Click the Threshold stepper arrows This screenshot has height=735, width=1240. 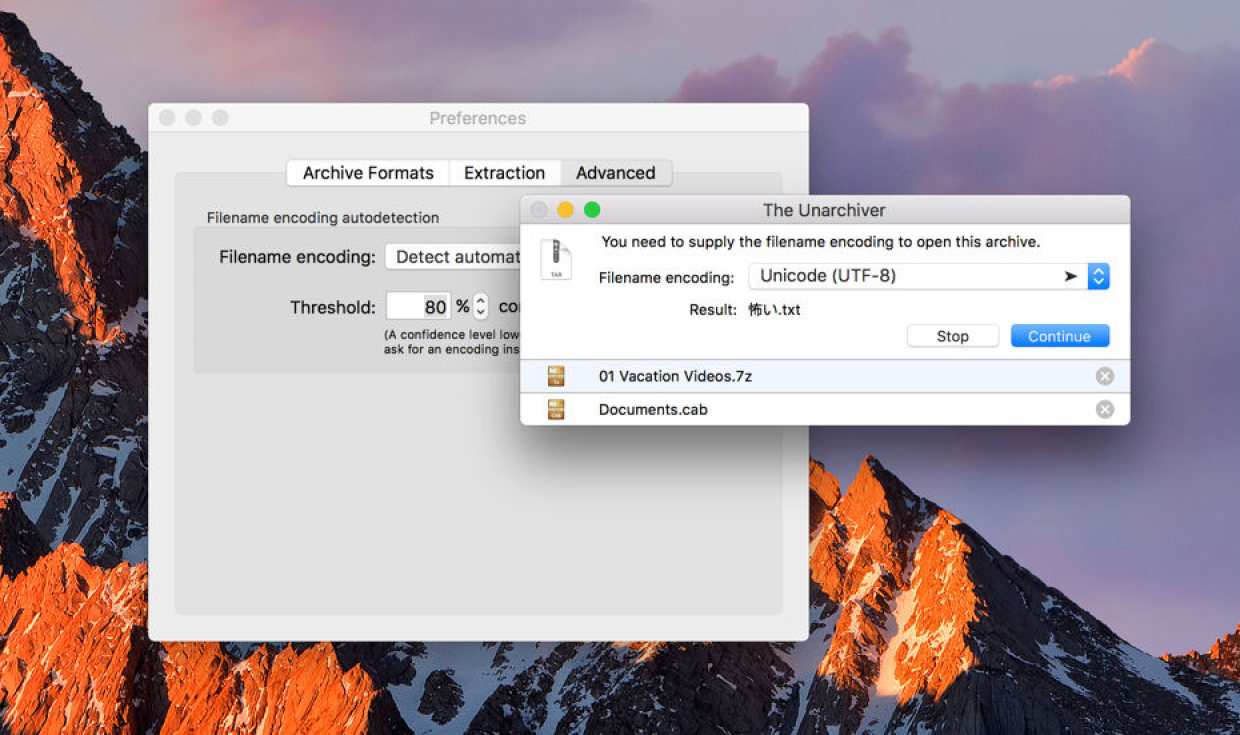(x=480, y=307)
